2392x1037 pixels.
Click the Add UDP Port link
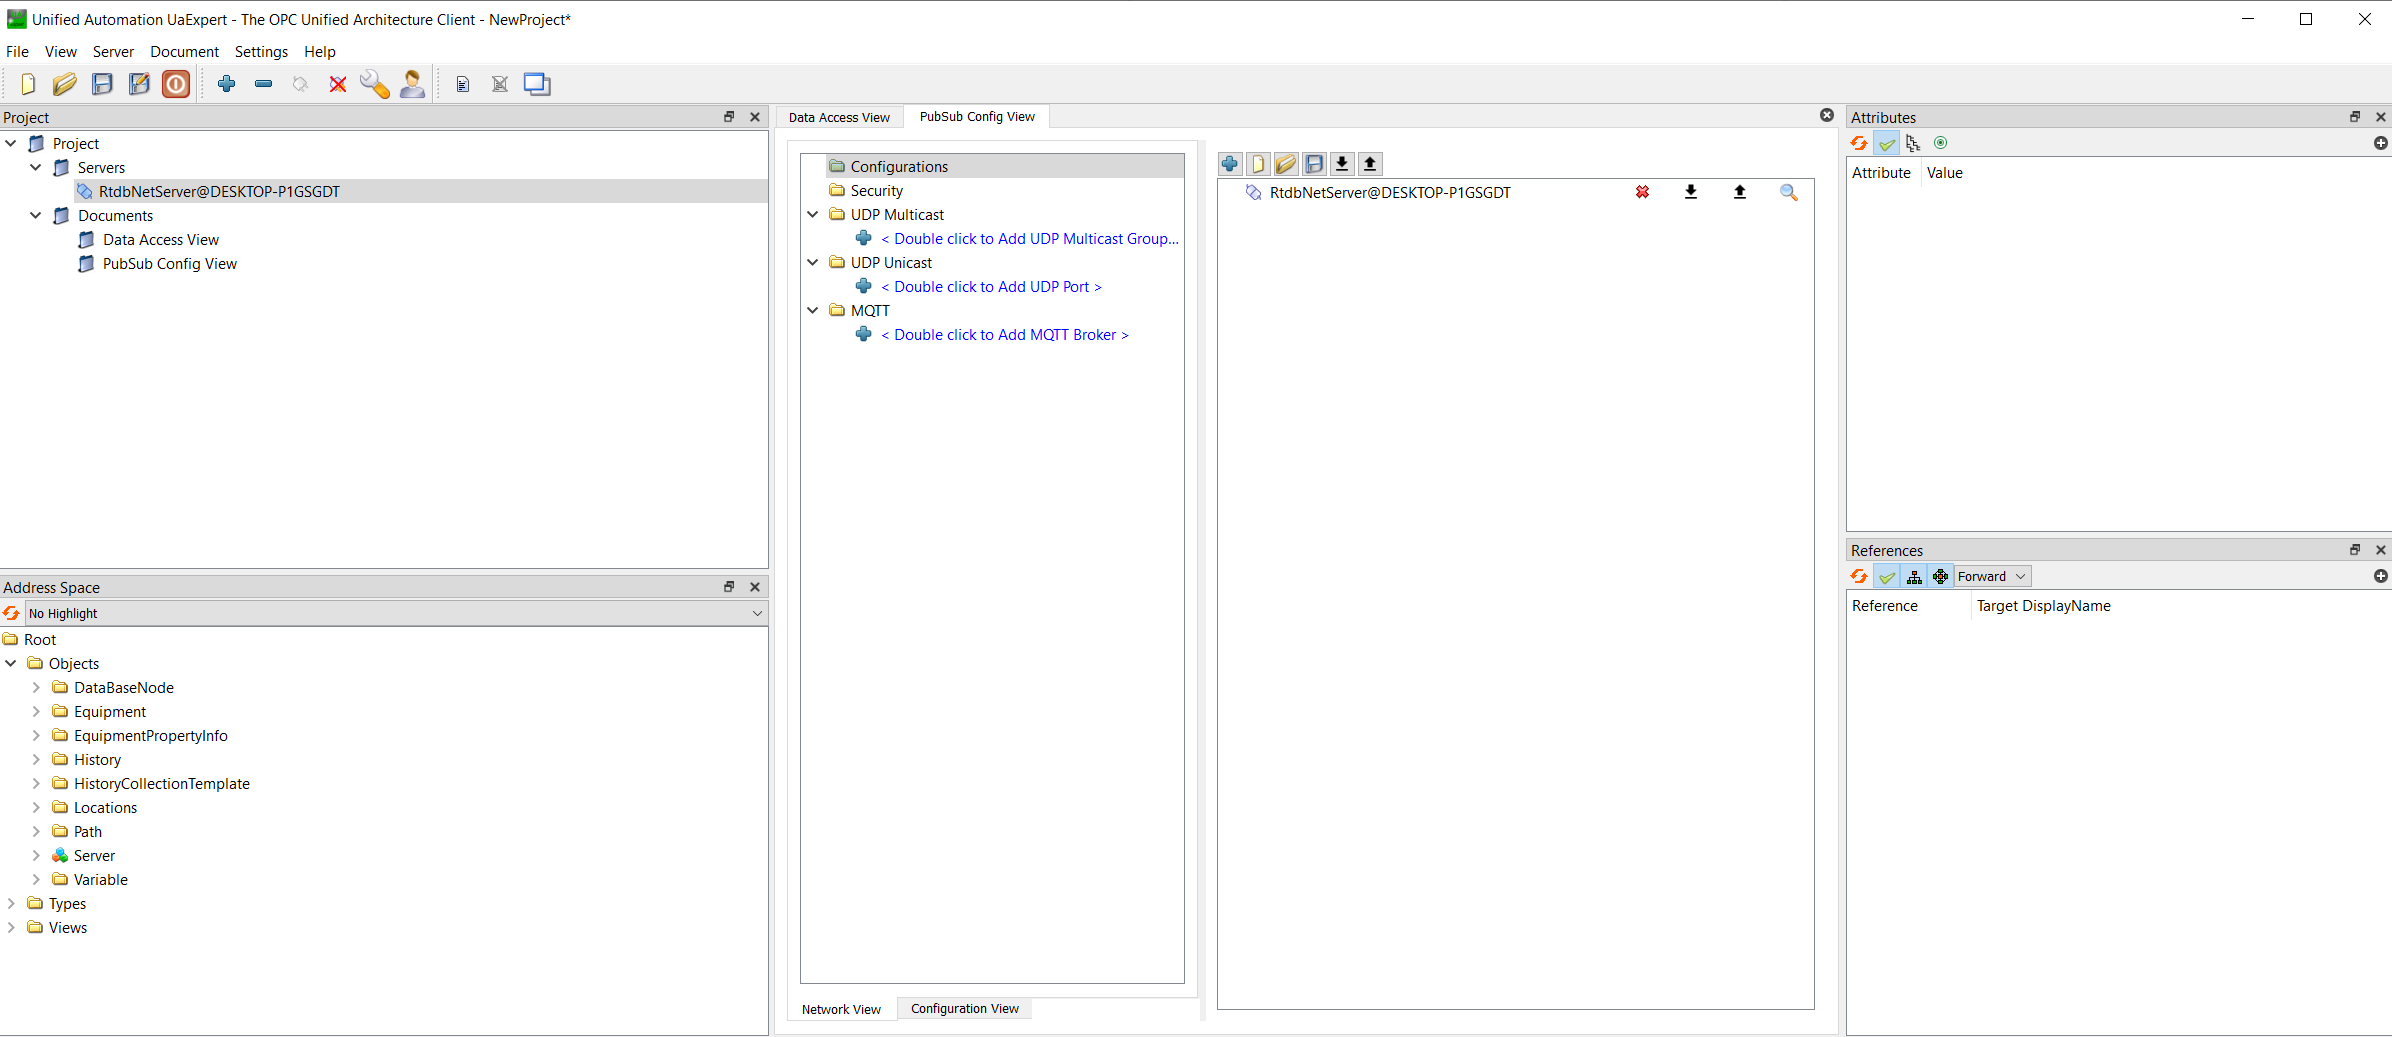[x=991, y=286]
